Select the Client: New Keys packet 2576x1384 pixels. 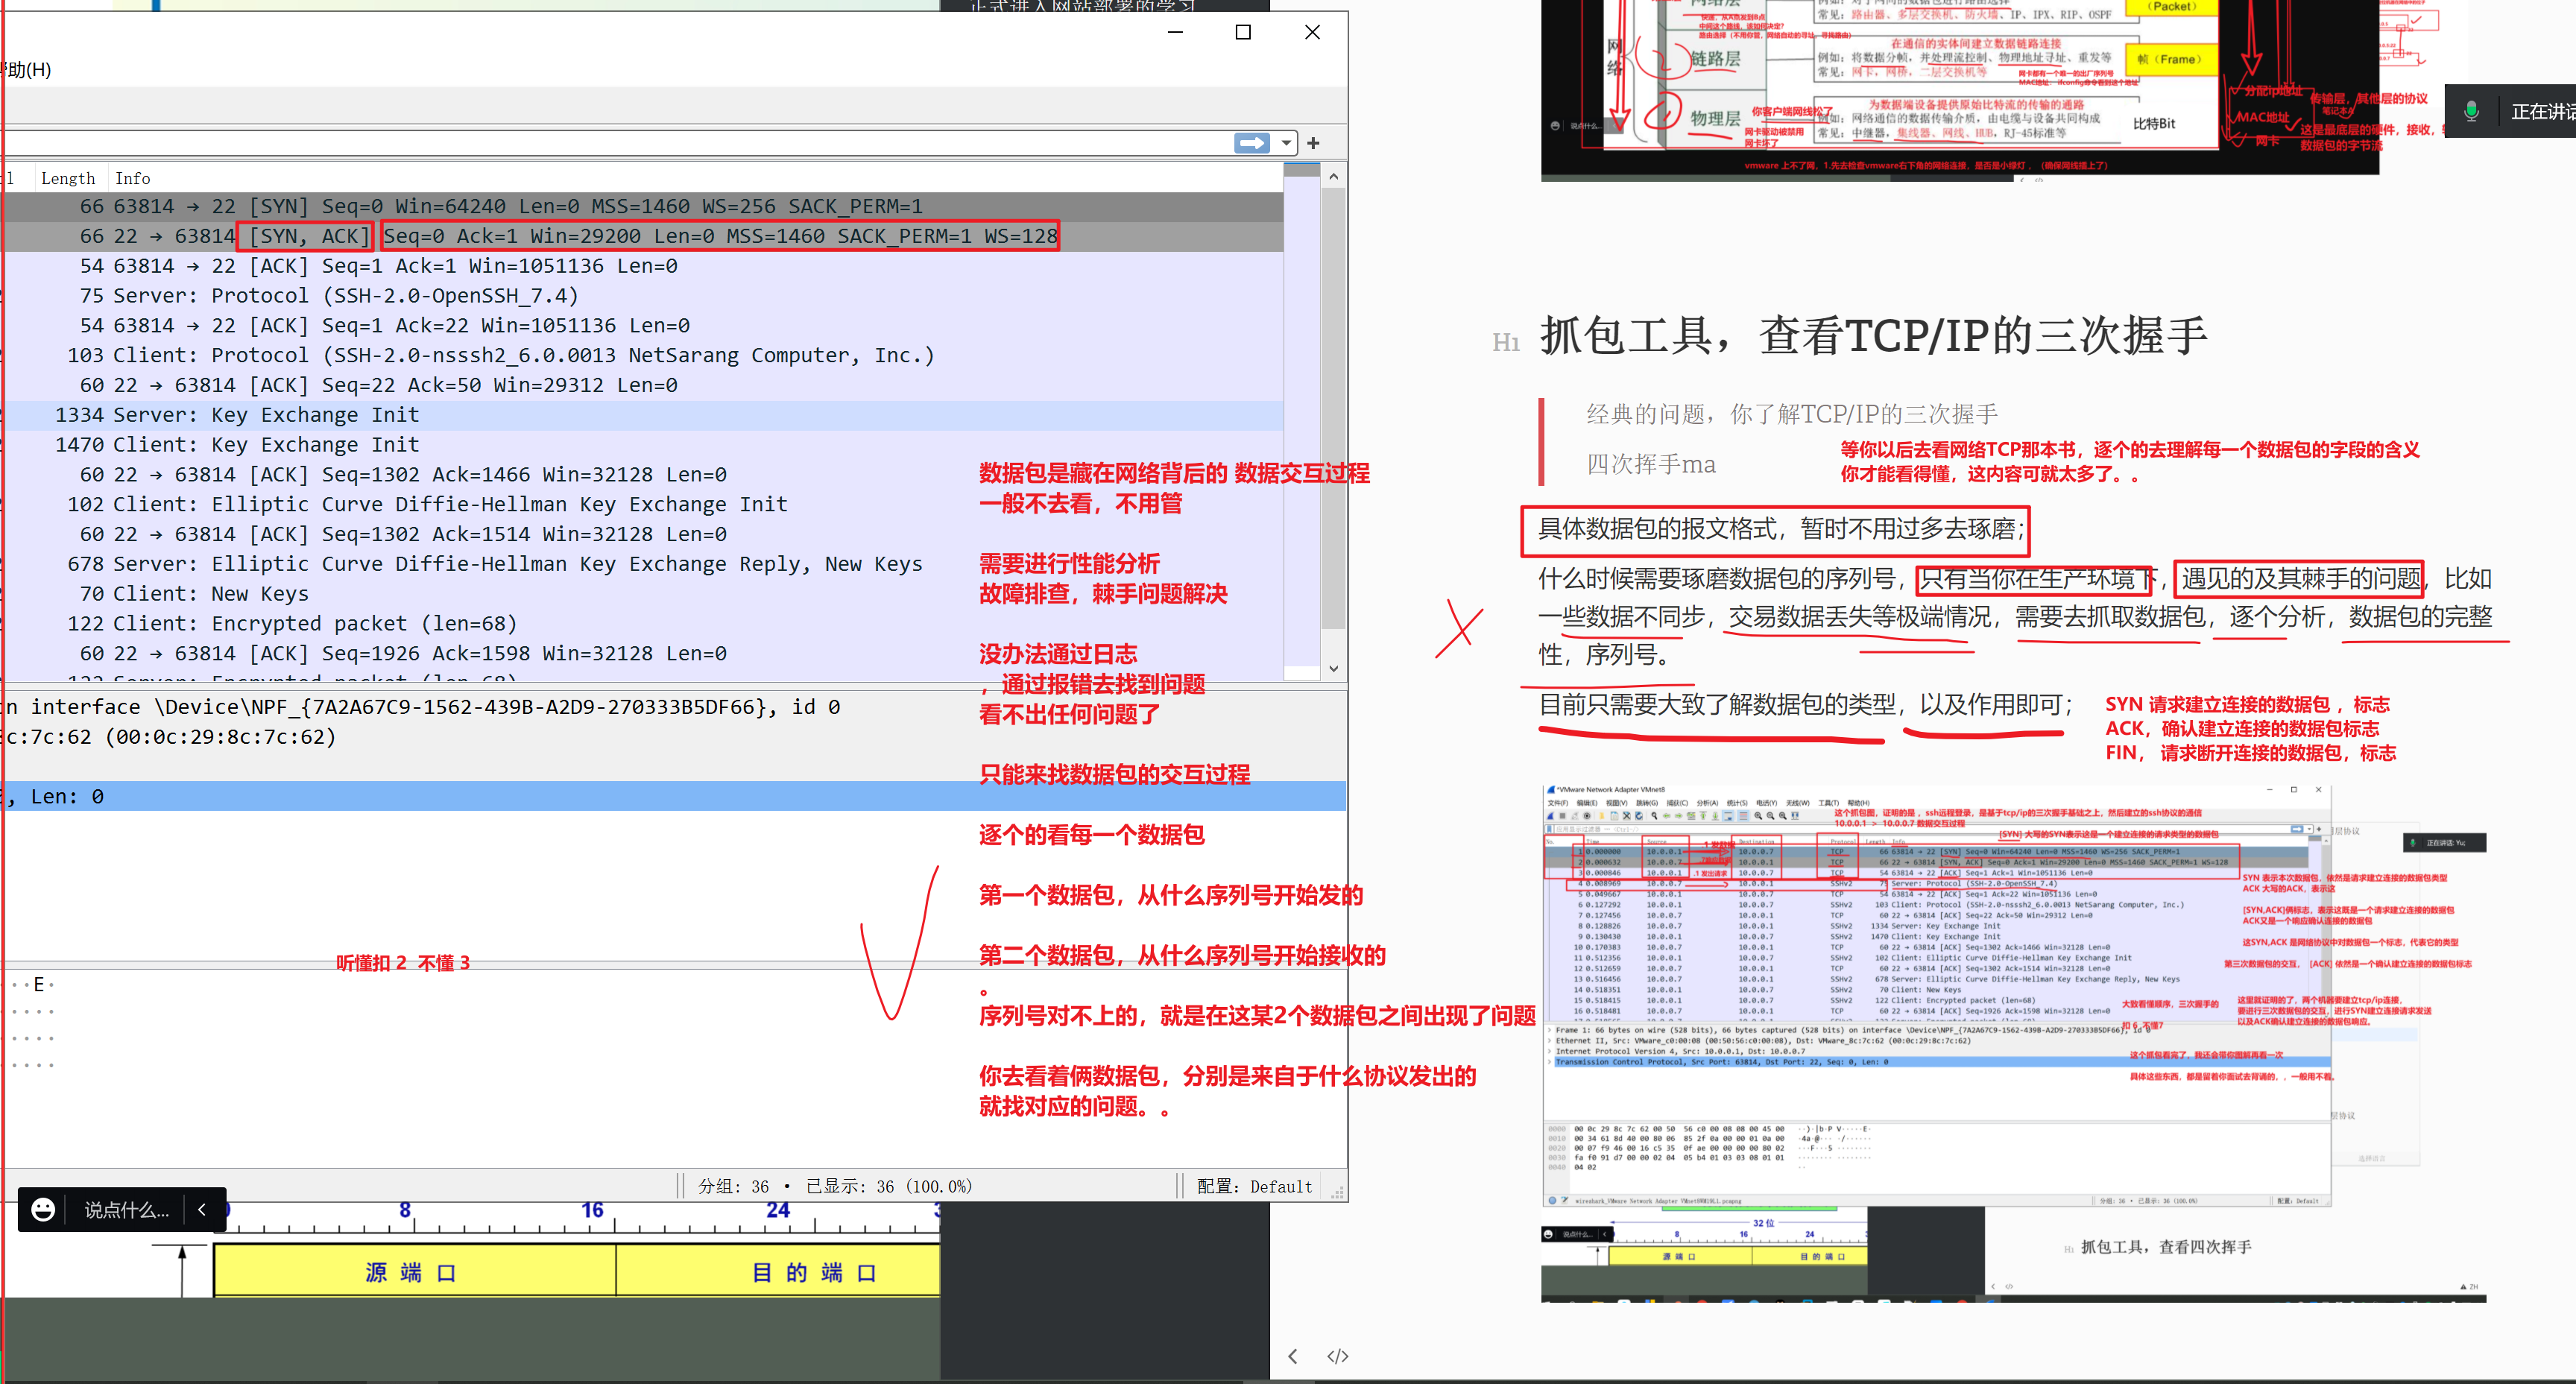coord(642,594)
